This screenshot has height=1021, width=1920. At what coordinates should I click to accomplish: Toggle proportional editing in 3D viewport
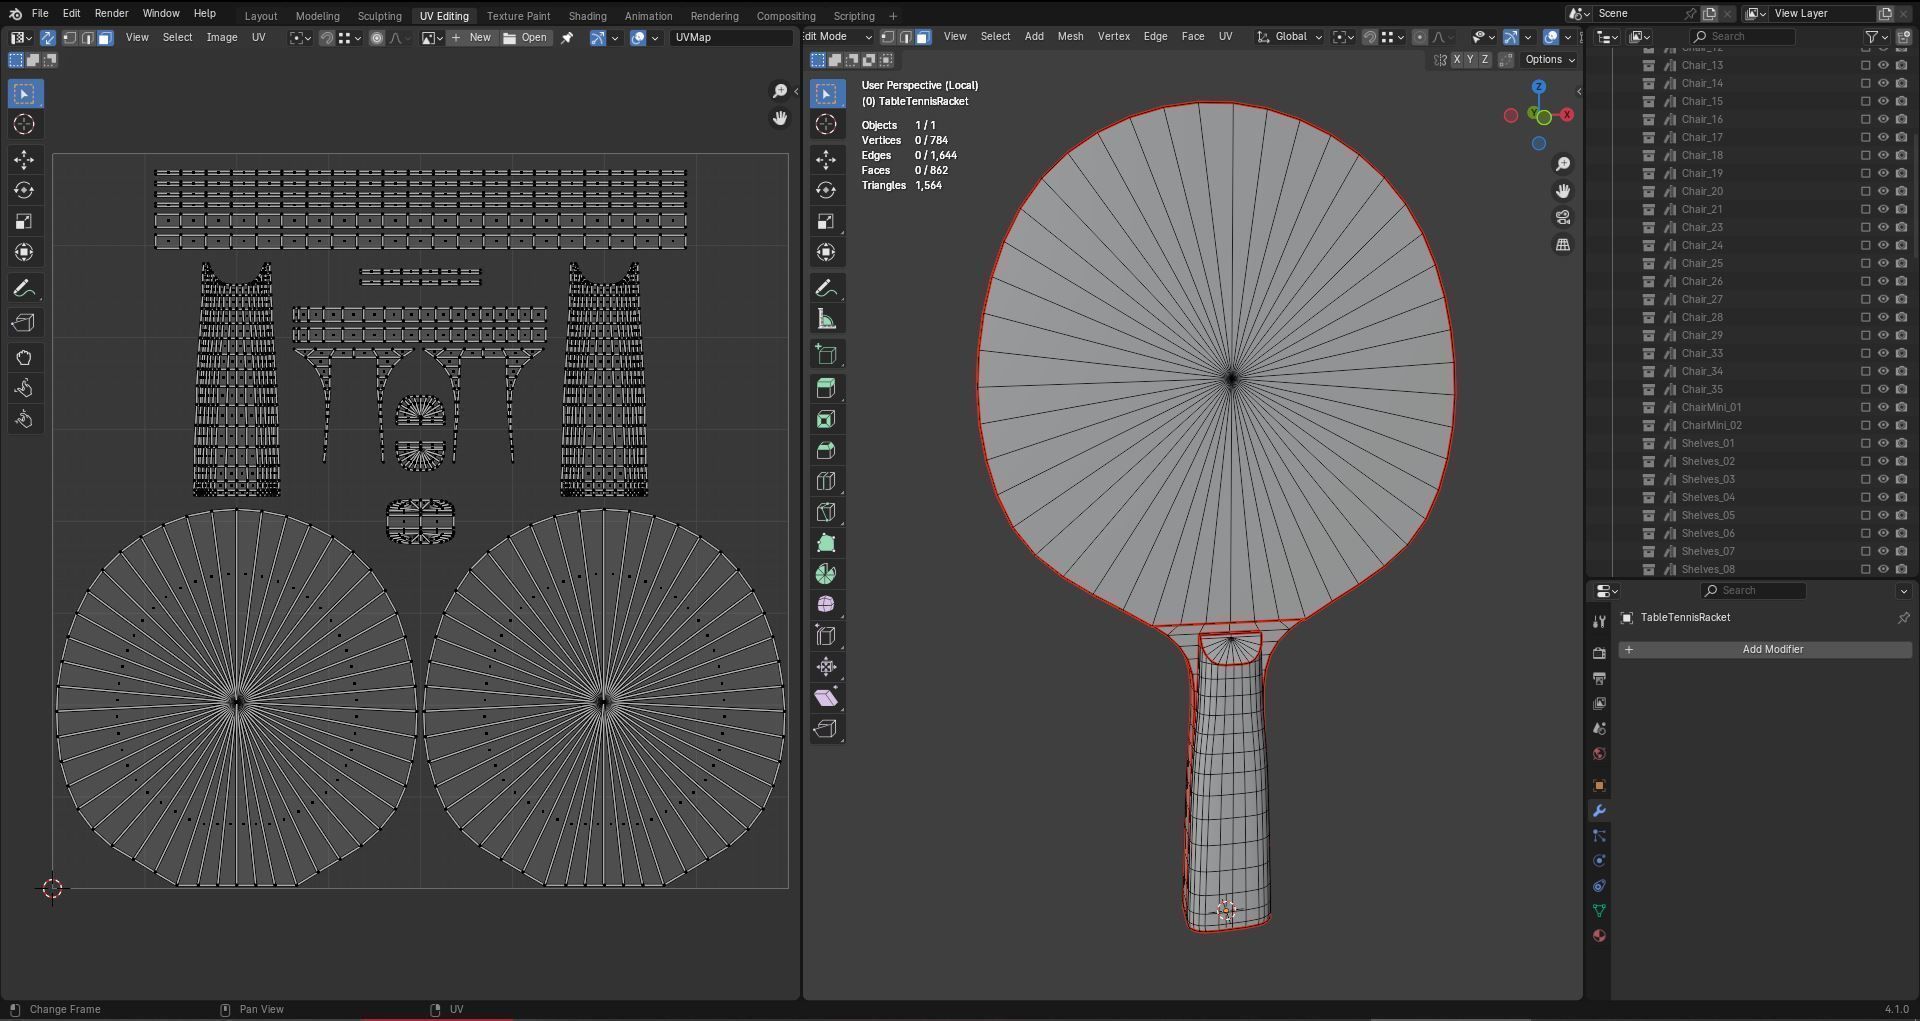[x=1419, y=37]
